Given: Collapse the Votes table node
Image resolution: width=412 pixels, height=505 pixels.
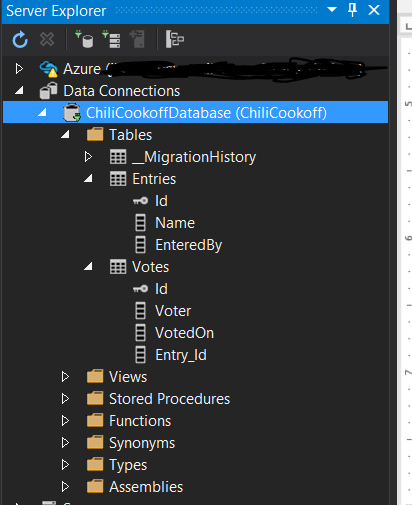Looking at the screenshot, I should [88, 267].
